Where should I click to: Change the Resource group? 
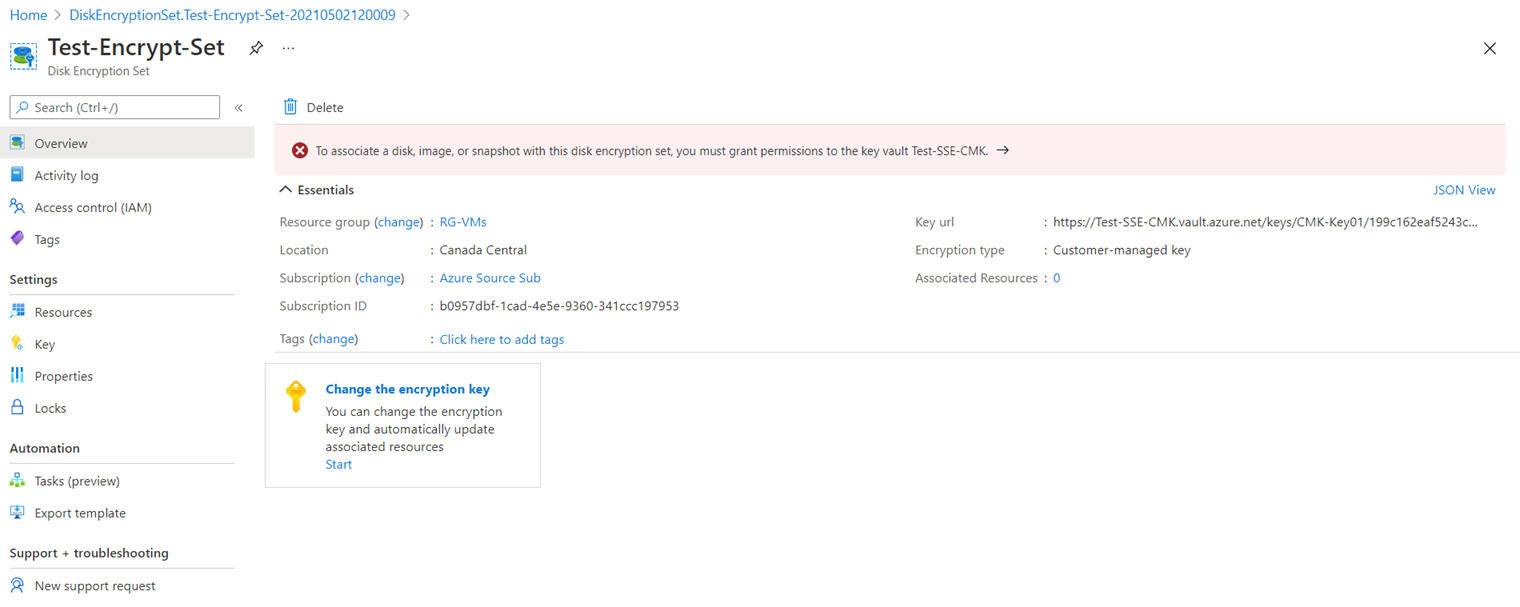click(398, 222)
